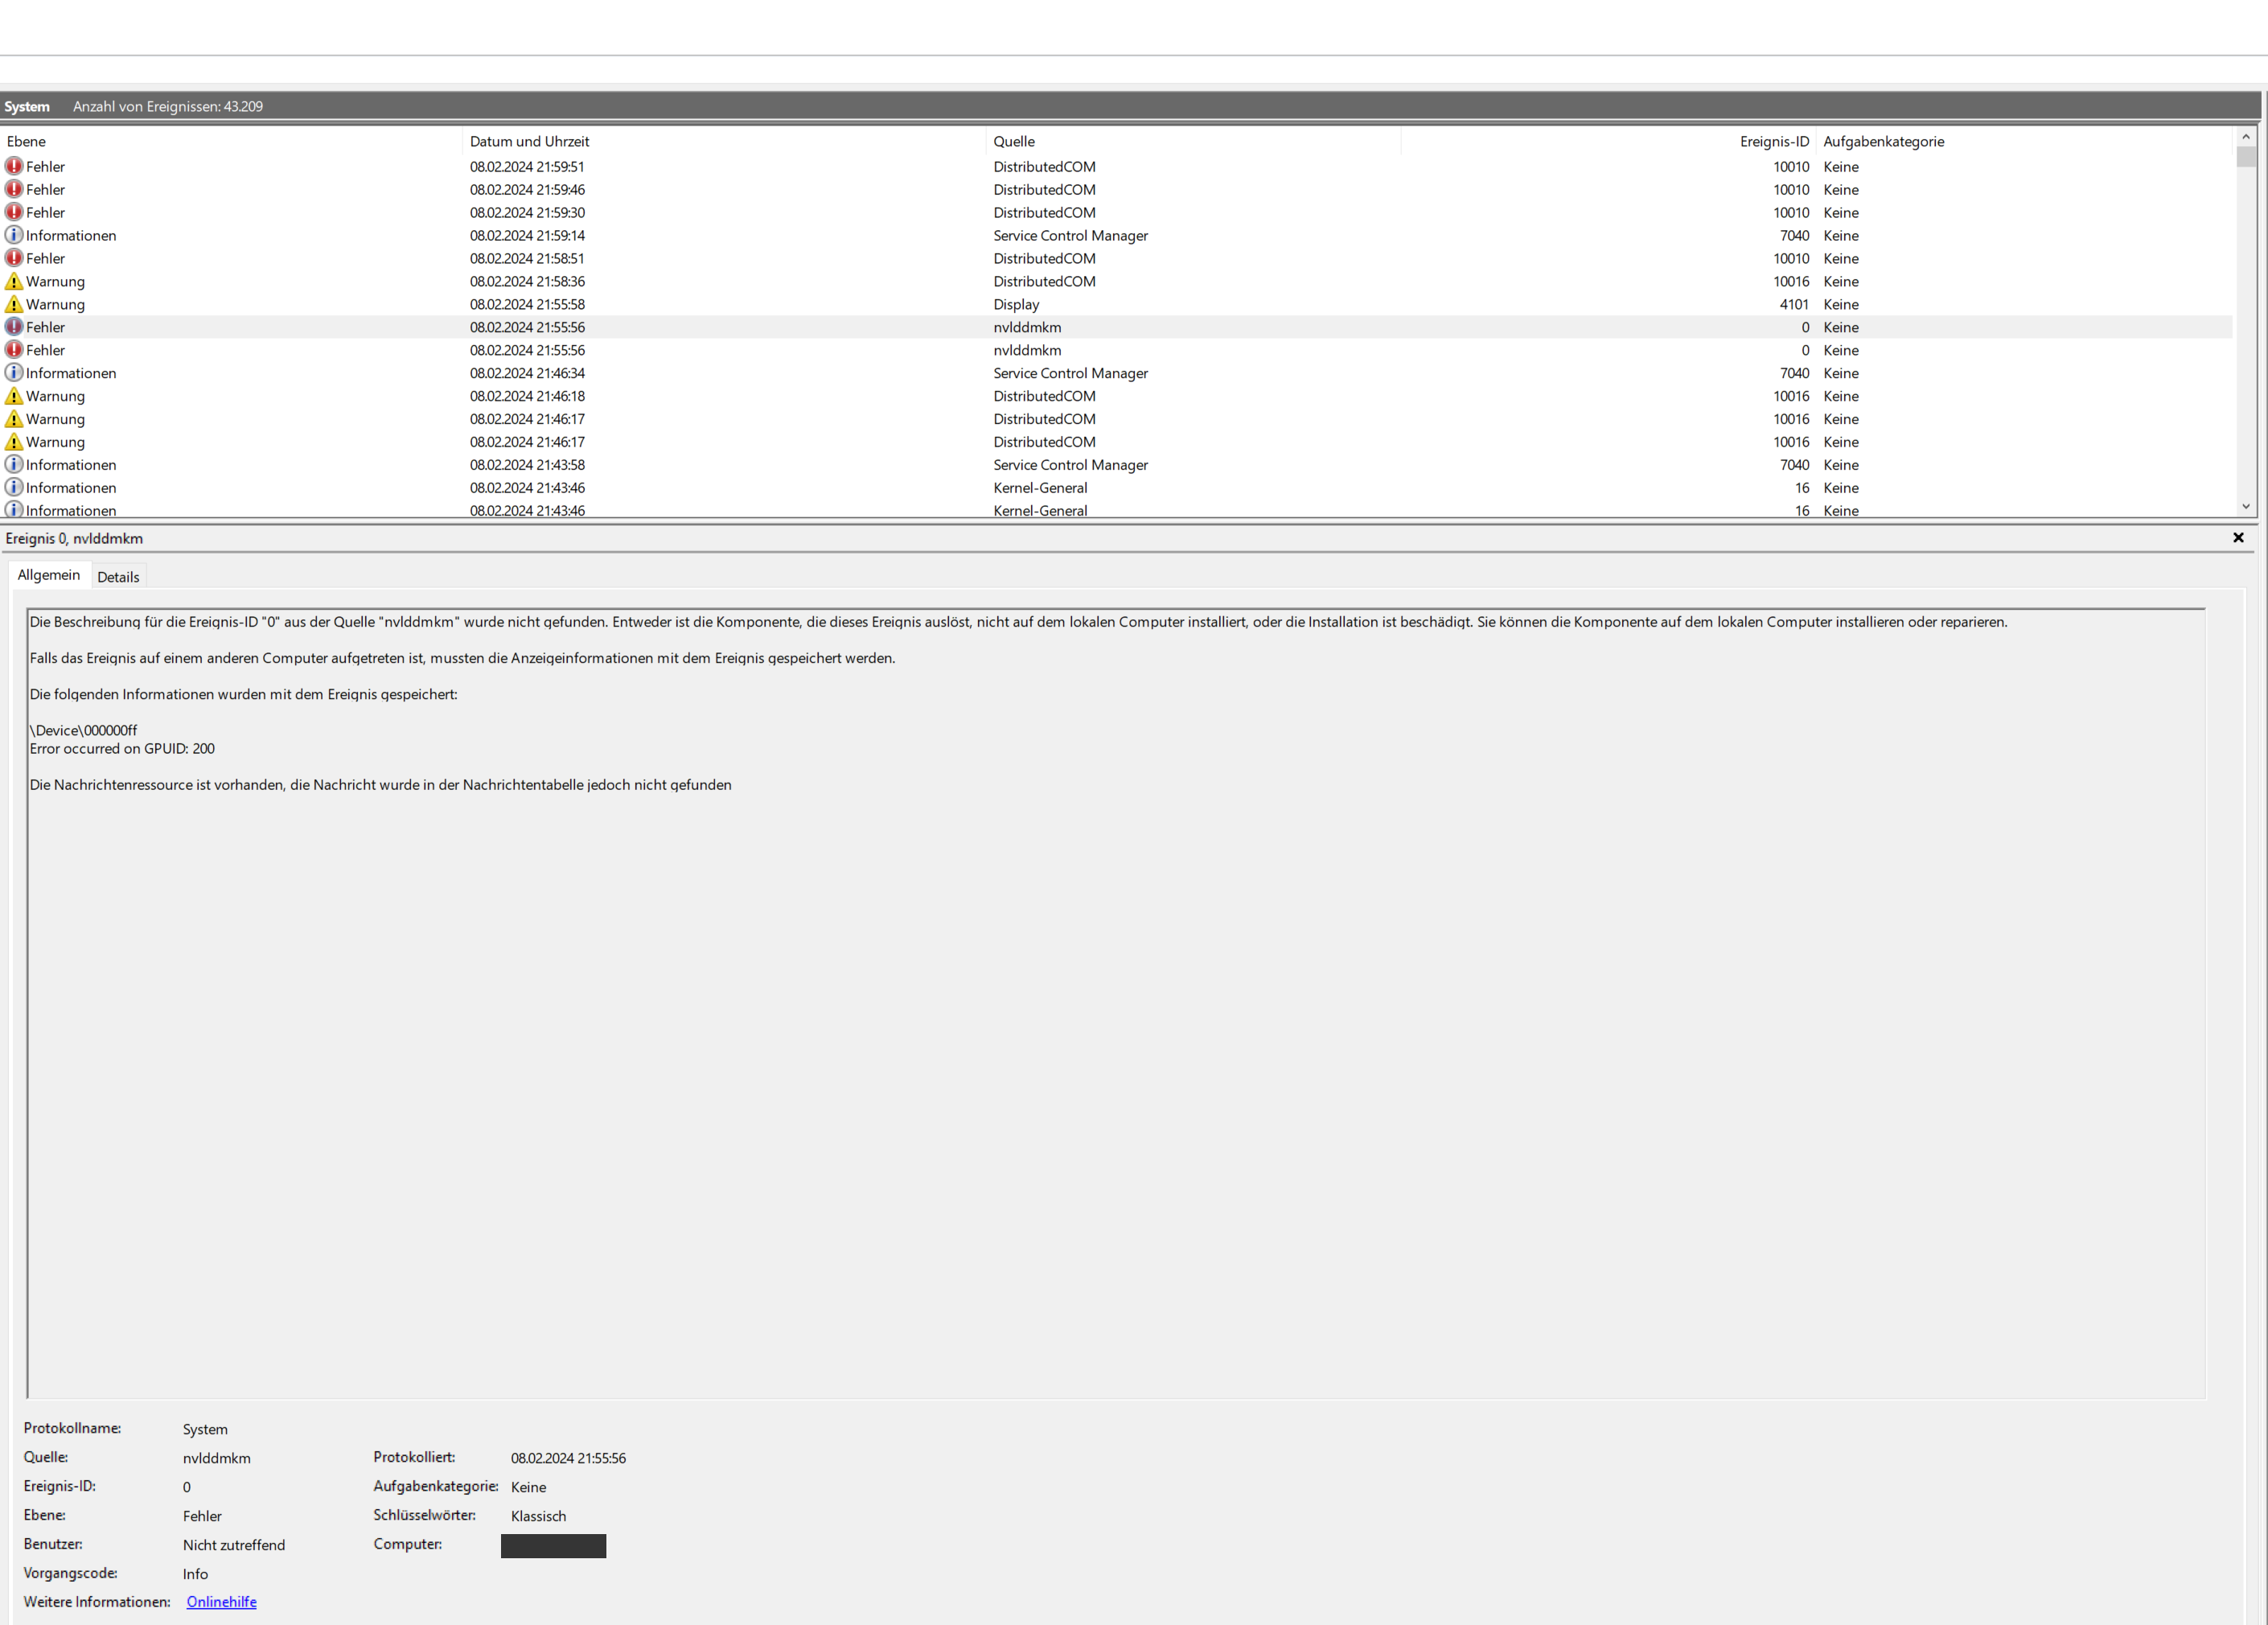
Task: Click warning icon of 21:46:18 DistributedCOM row
Action: click(14, 396)
